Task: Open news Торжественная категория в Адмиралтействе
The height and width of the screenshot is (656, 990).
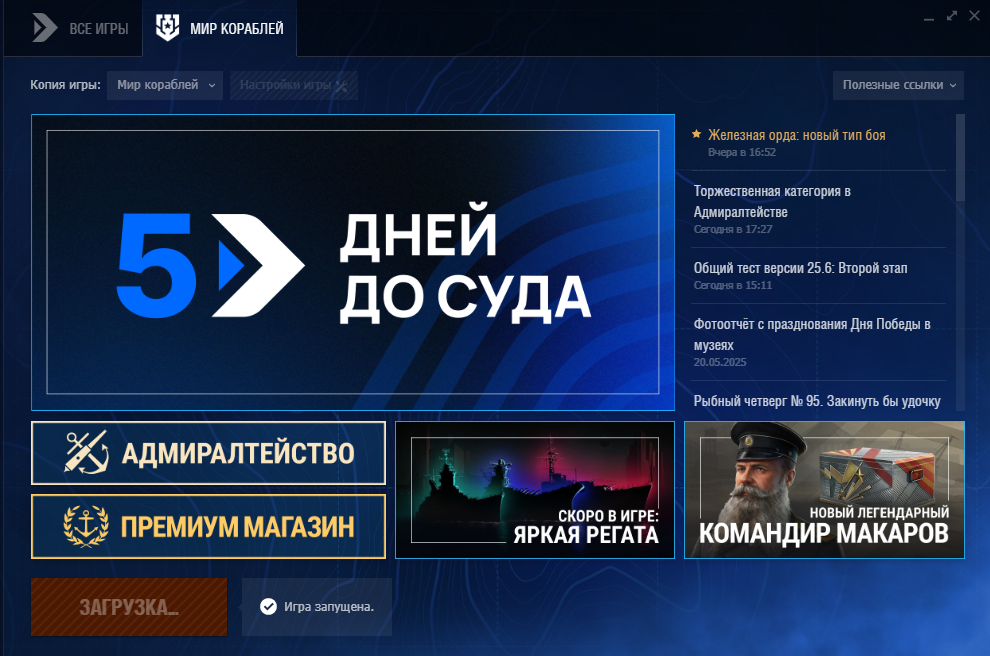Action: tap(772, 201)
